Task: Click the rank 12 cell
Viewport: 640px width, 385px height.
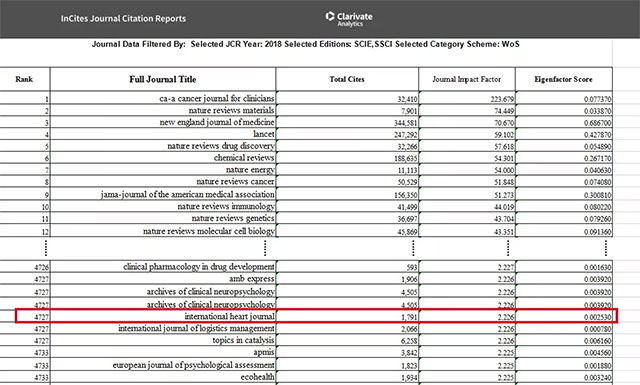Action: 24,231
